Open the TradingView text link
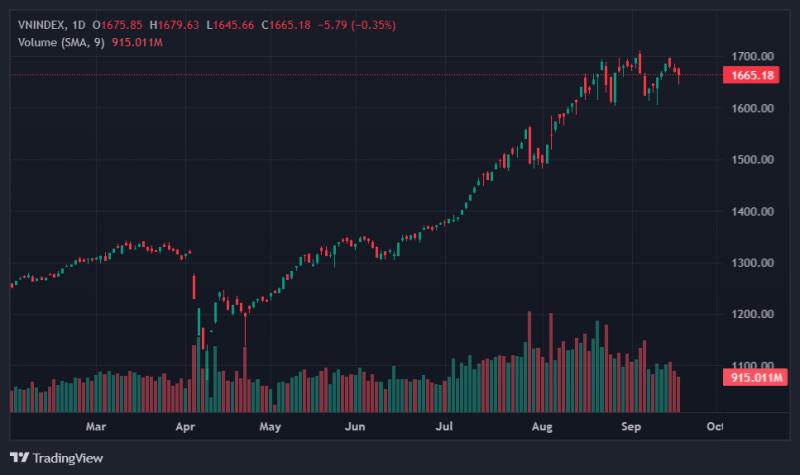The image size is (800, 475). click(67, 458)
